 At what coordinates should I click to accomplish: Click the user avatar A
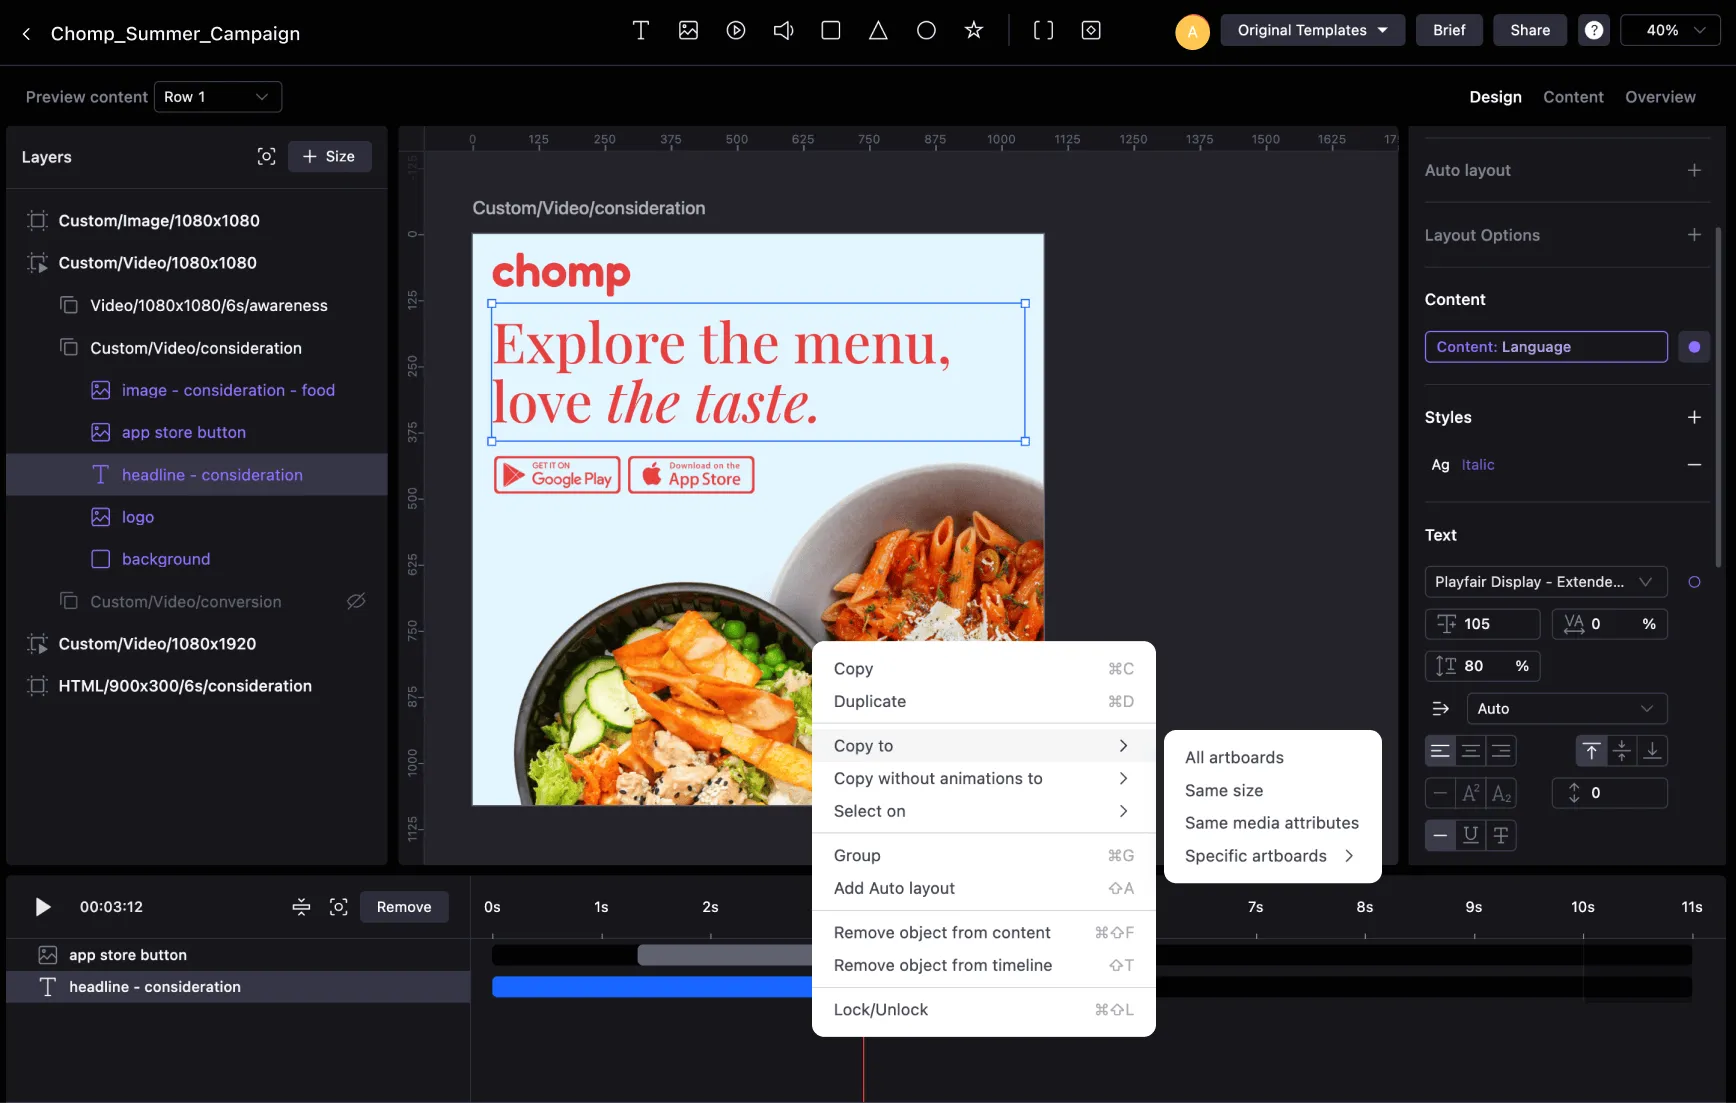[1192, 31]
